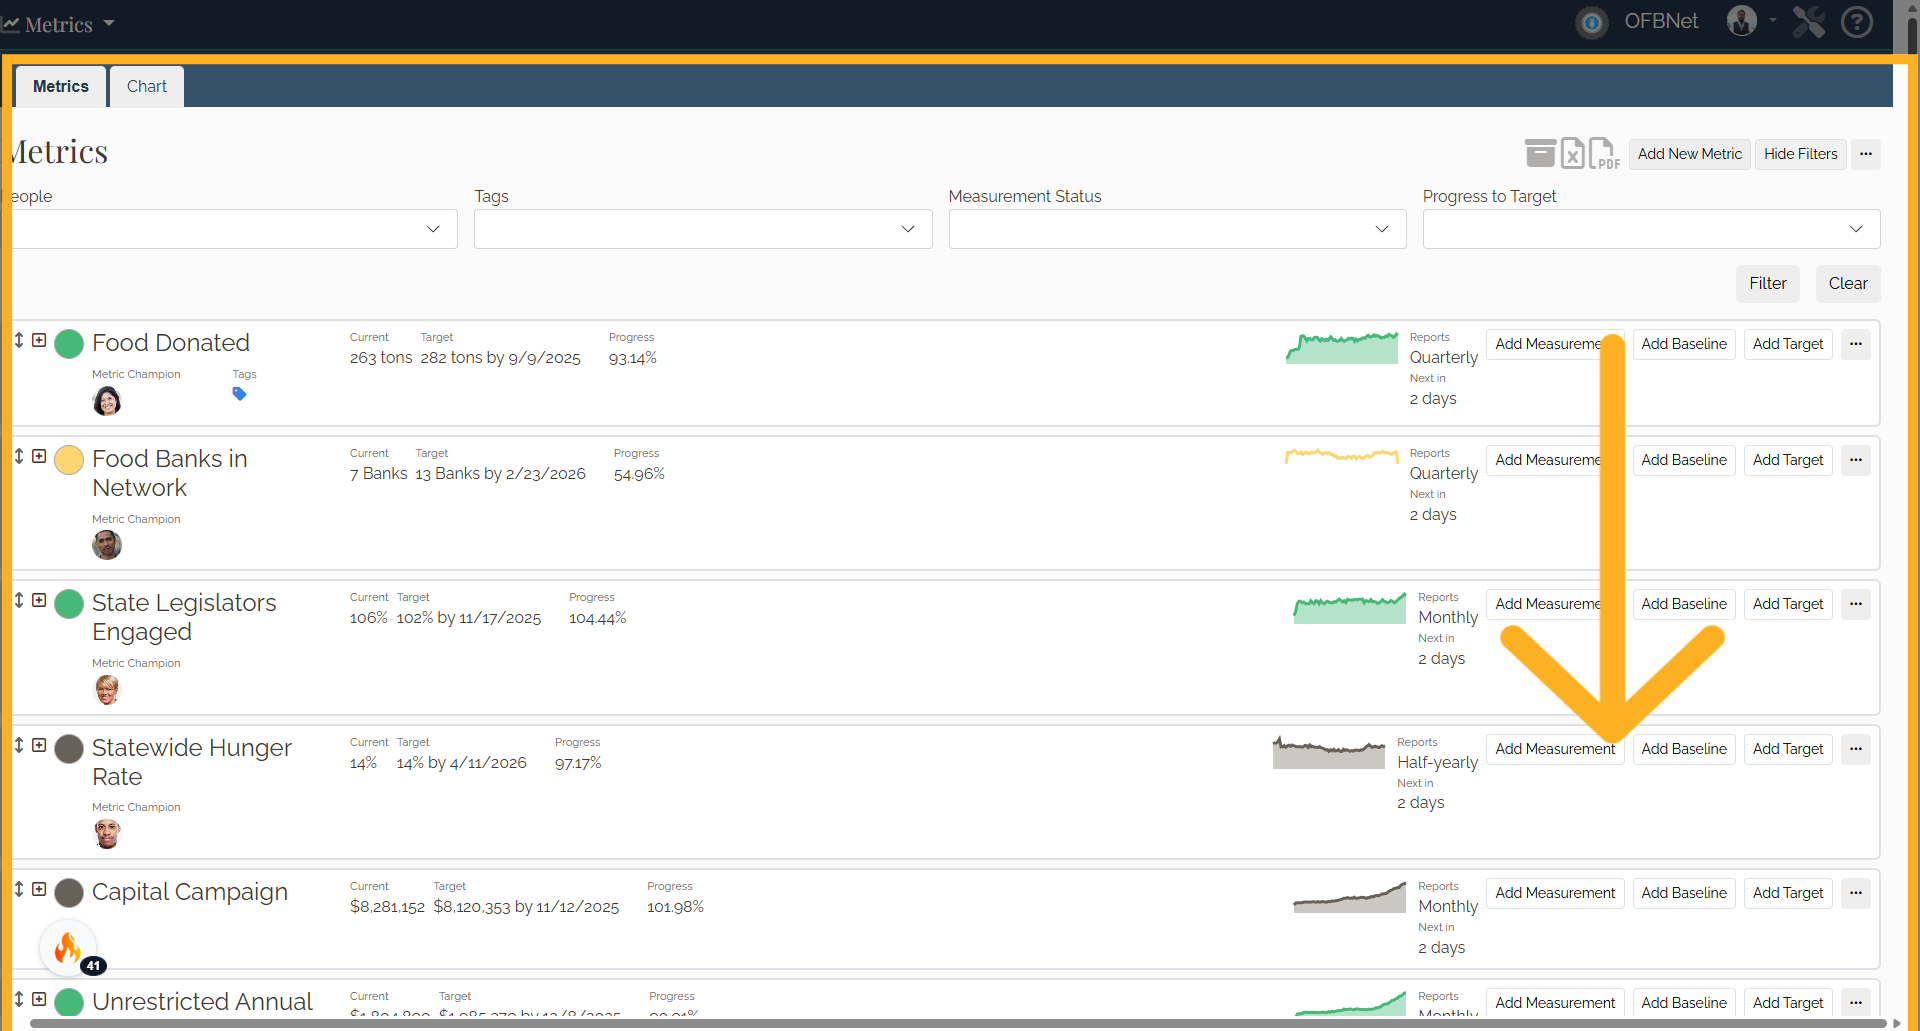Open more options for Food Banks in Network row

[1856, 460]
